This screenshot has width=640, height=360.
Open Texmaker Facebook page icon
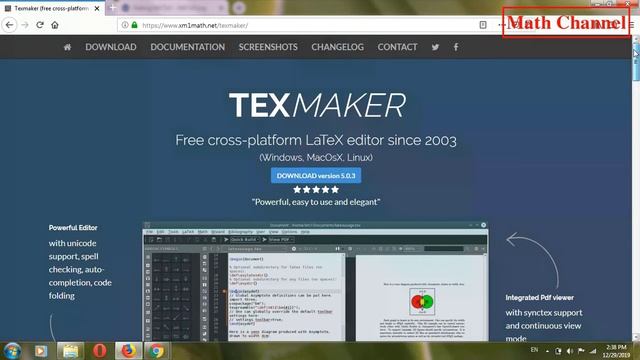click(456, 47)
